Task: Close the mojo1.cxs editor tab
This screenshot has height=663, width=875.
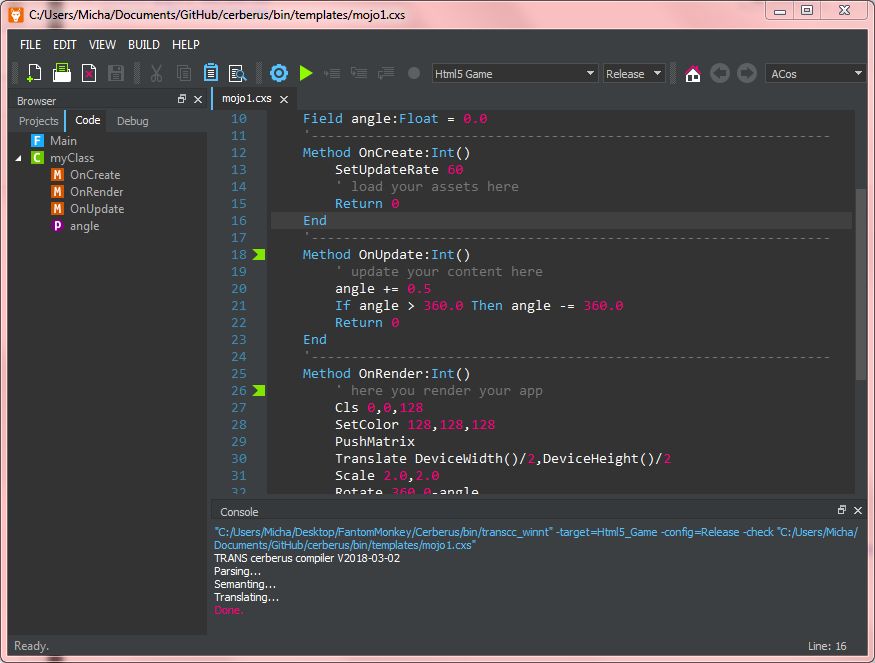Action: click(283, 99)
